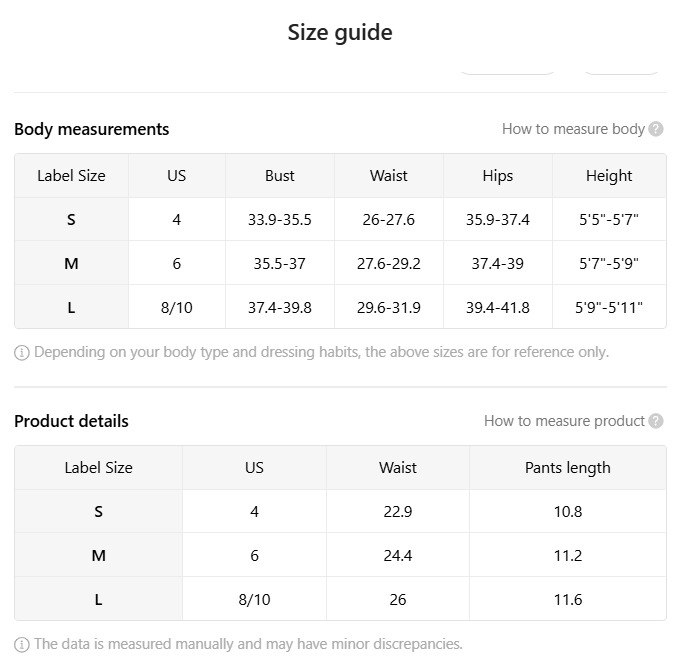The width and height of the screenshot is (674, 661).
Task: Select the 5'9"-5'11" height cell
Action: point(609,308)
